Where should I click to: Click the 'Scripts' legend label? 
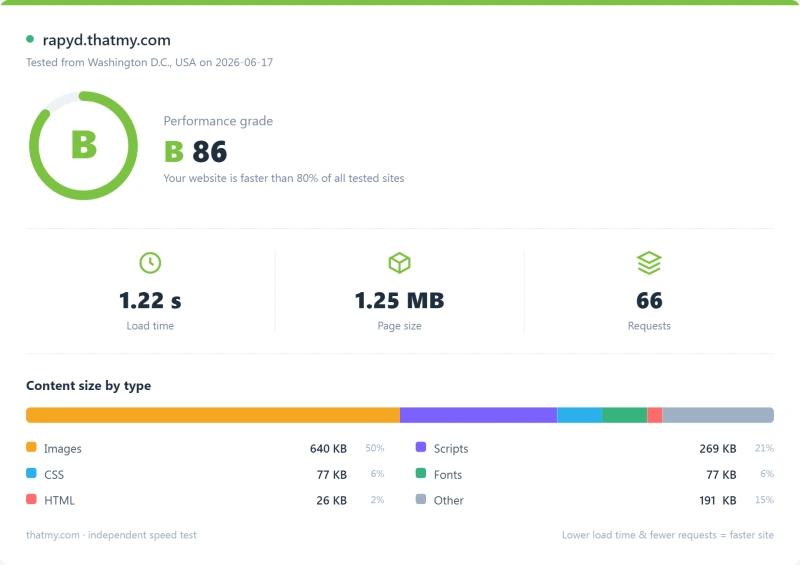pos(451,449)
